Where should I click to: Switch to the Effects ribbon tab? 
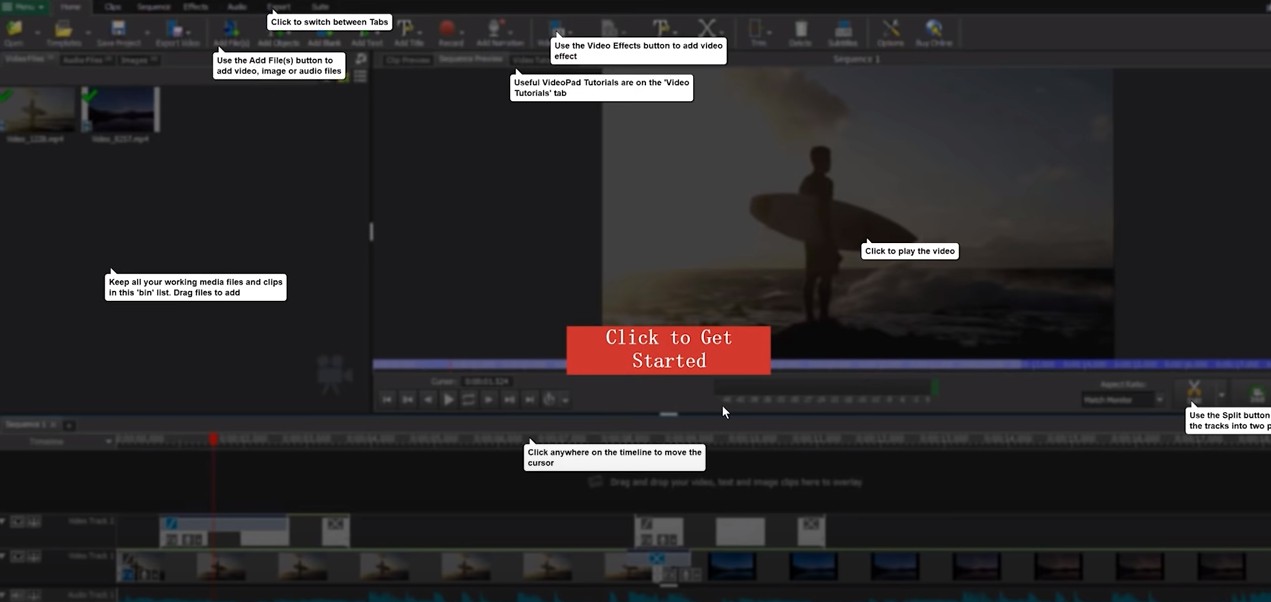point(195,7)
